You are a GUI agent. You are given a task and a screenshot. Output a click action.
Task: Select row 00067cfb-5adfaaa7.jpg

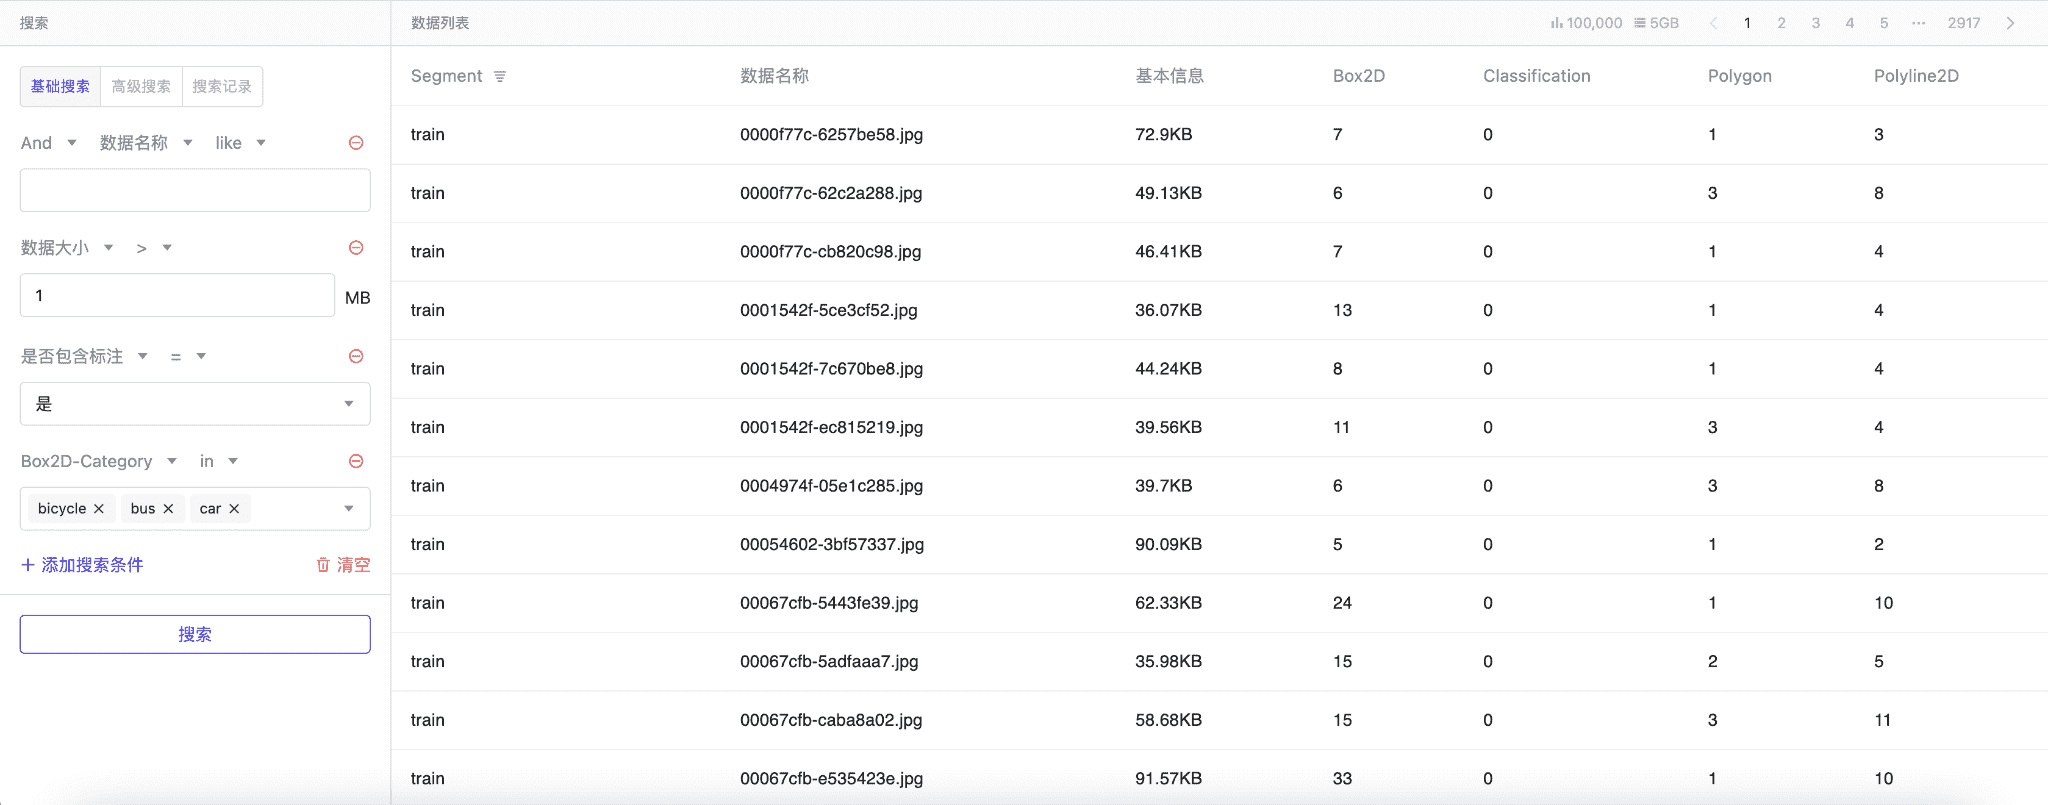point(1219,661)
